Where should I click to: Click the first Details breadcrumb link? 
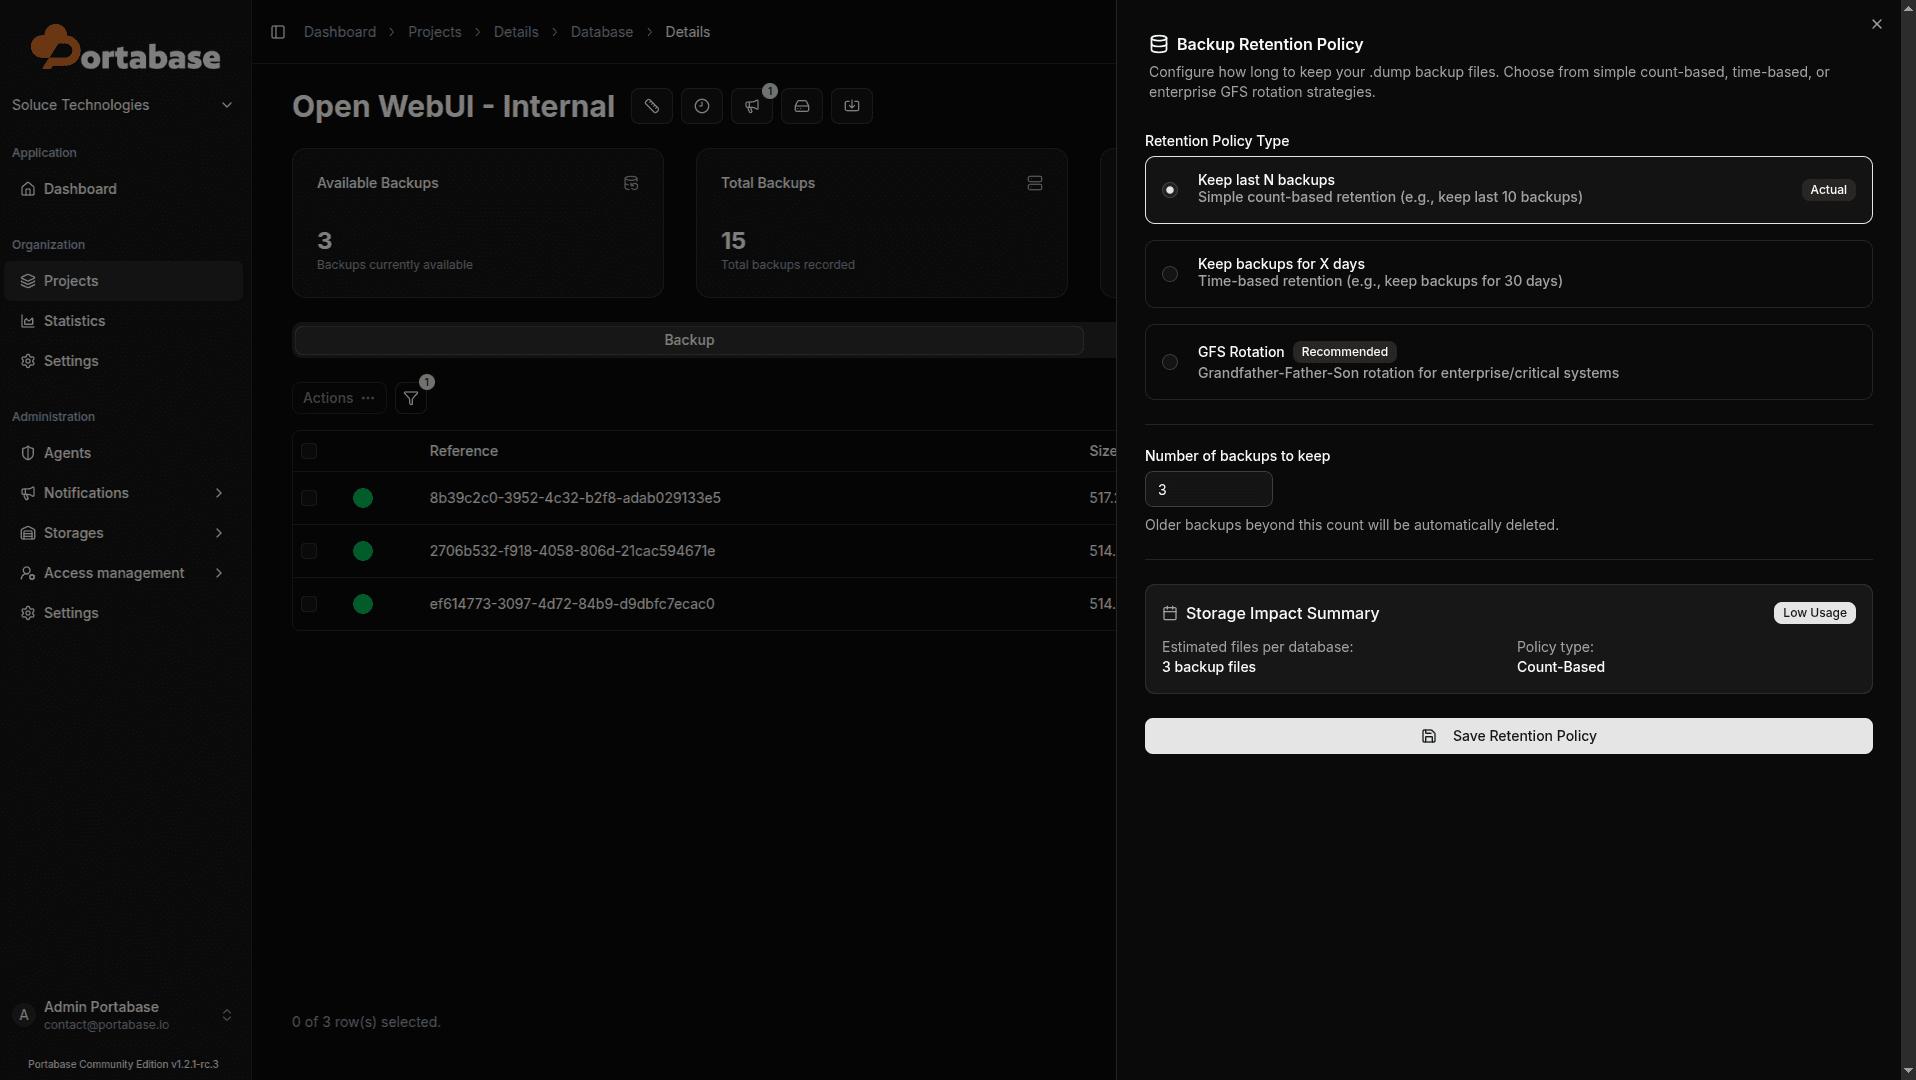tap(516, 32)
